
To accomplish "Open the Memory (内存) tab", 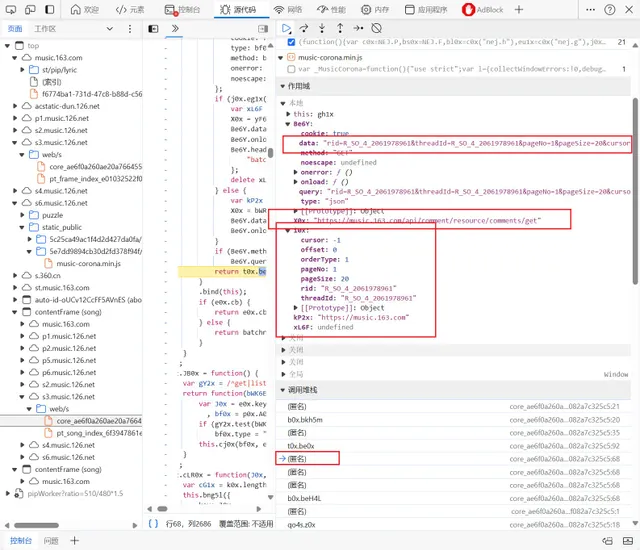I will tap(375, 9).
